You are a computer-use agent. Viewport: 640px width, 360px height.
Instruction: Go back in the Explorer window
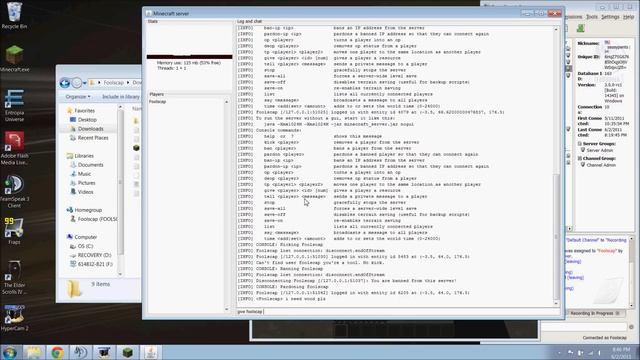(64, 83)
